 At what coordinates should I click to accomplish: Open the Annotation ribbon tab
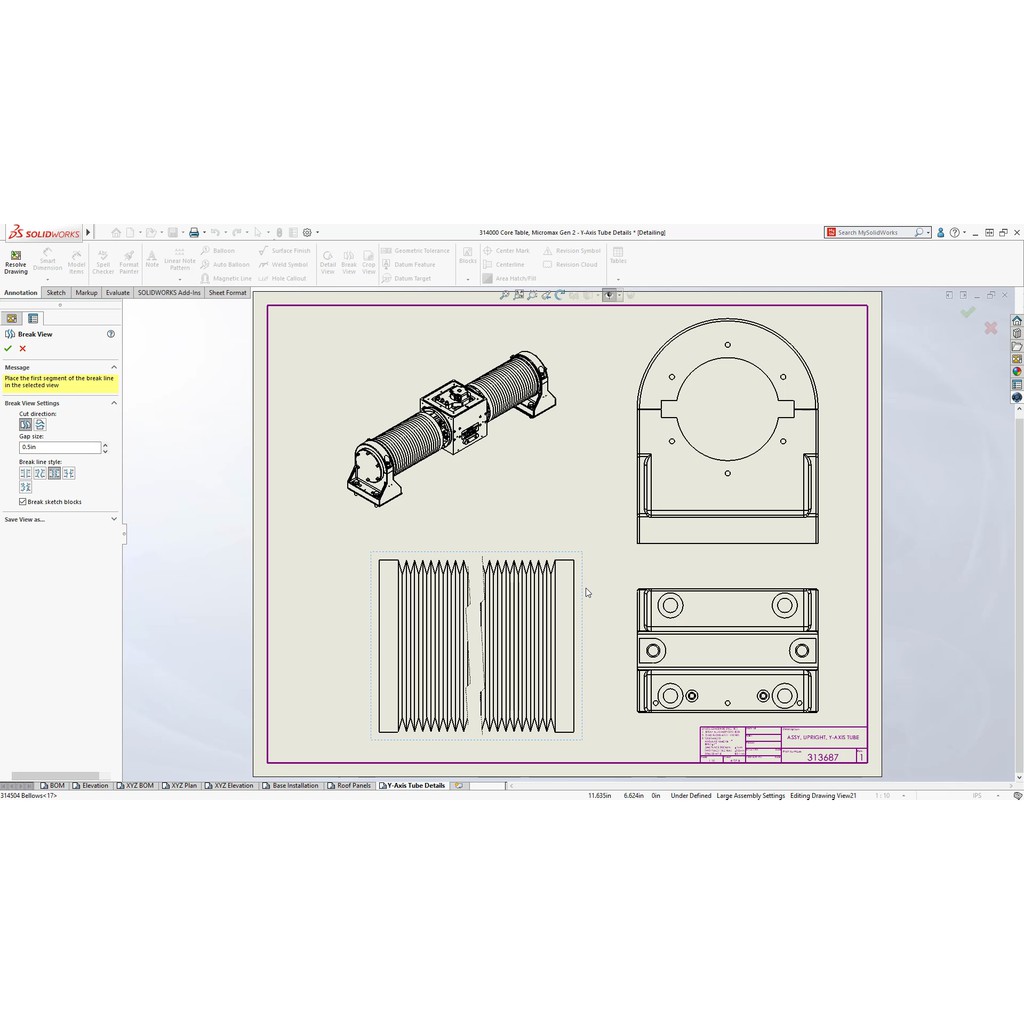(21, 293)
